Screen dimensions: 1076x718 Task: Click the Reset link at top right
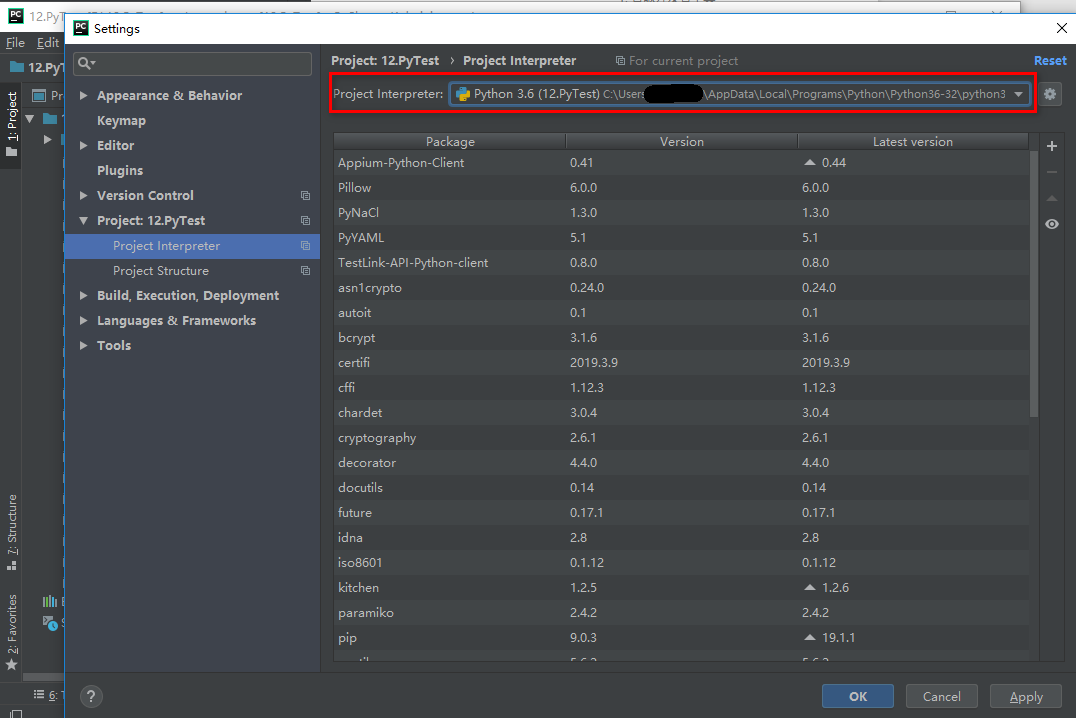[x=1050, y=60]
